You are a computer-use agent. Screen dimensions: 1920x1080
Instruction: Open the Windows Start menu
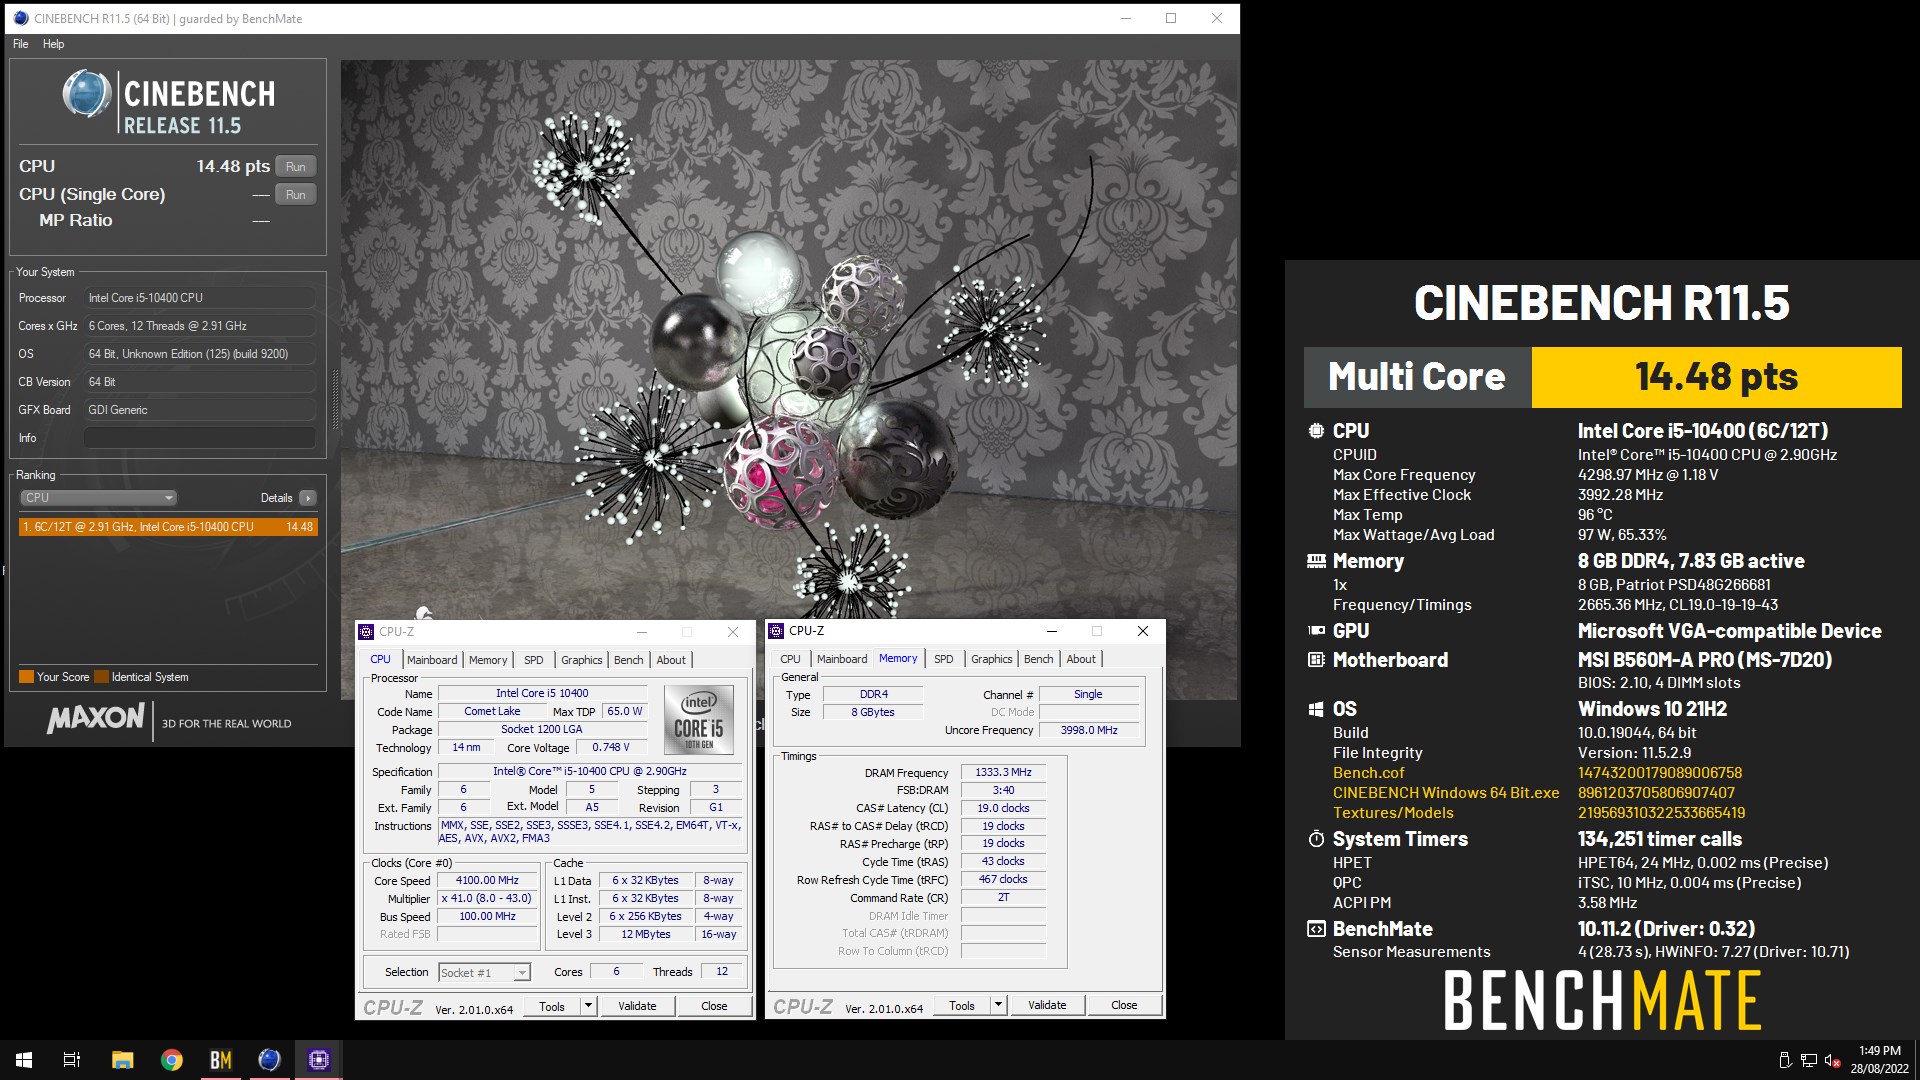click(24, 1060)
